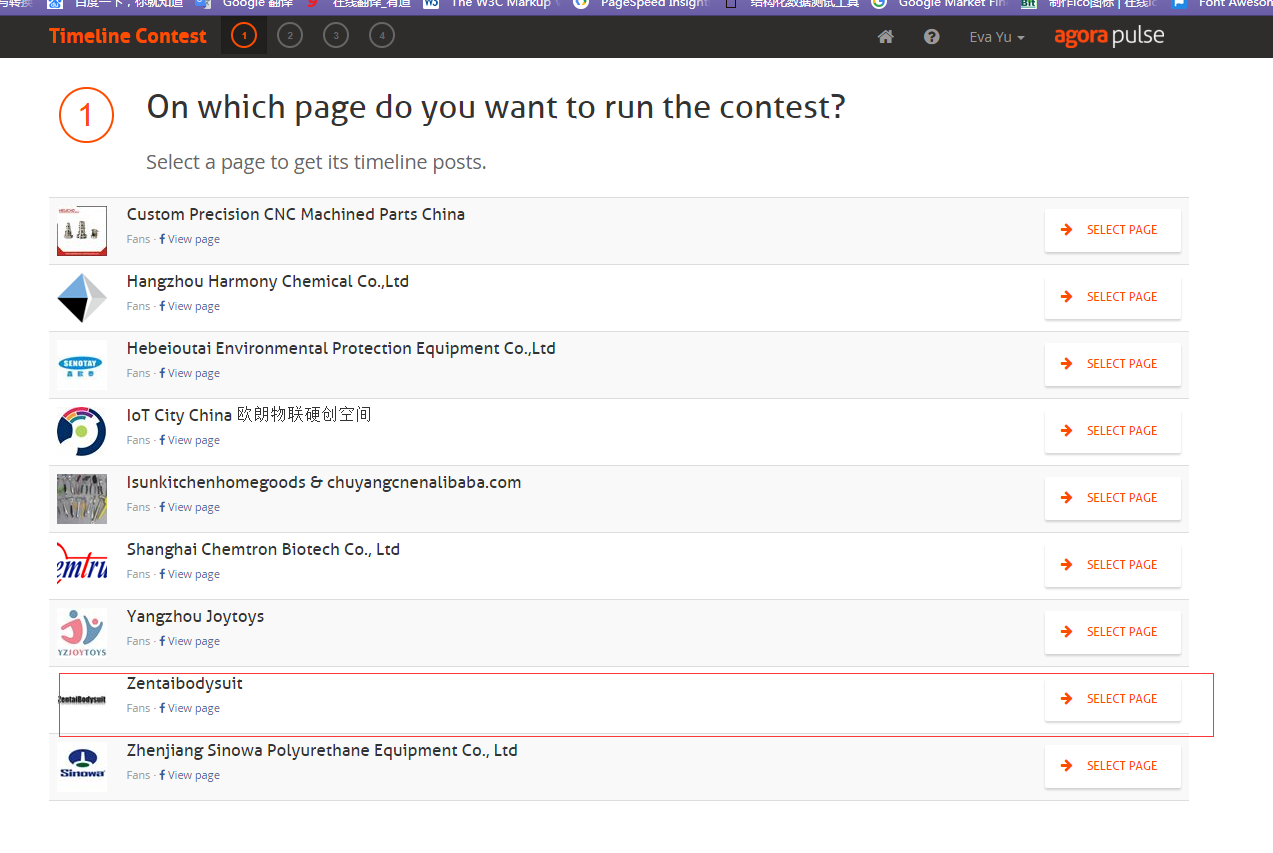
Task: Click the Custom Precision CNC page thumbnail
Action: pos(82,231)
